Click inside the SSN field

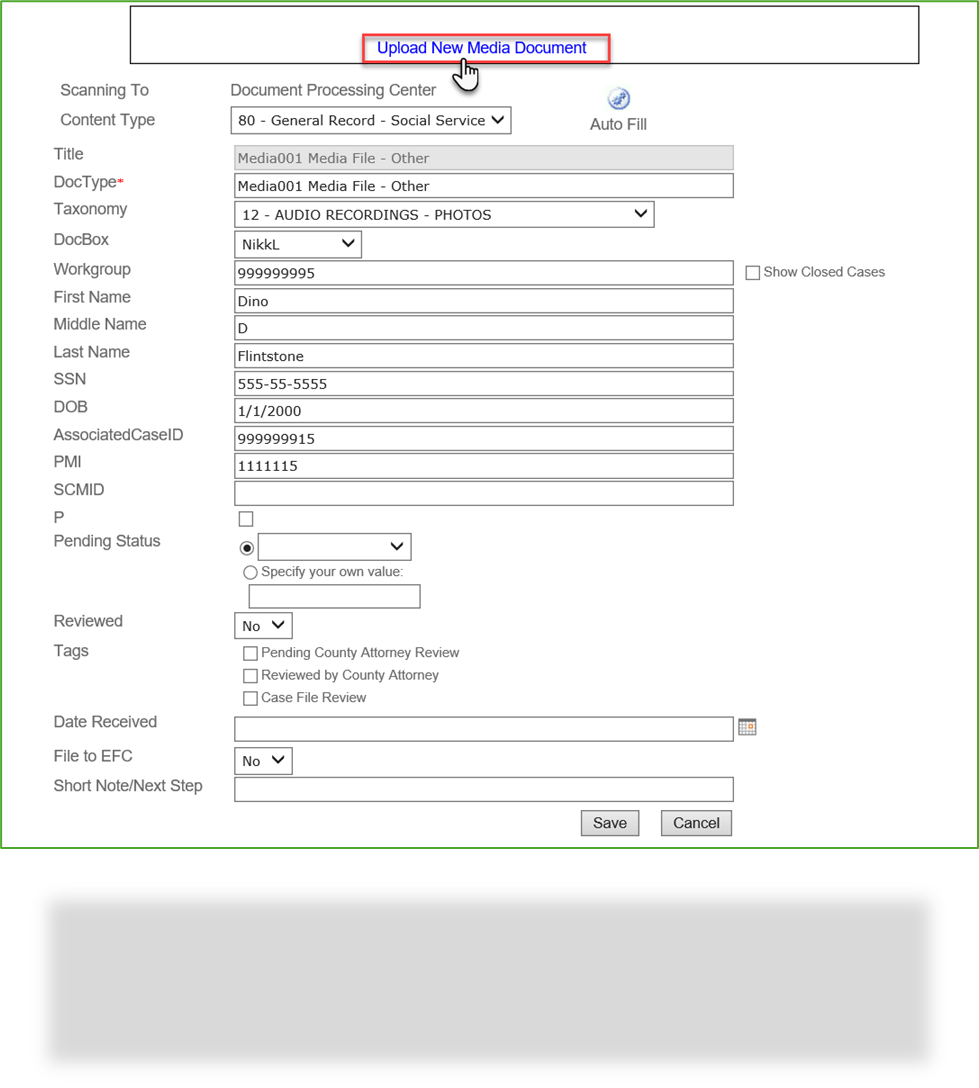point(483,383)
